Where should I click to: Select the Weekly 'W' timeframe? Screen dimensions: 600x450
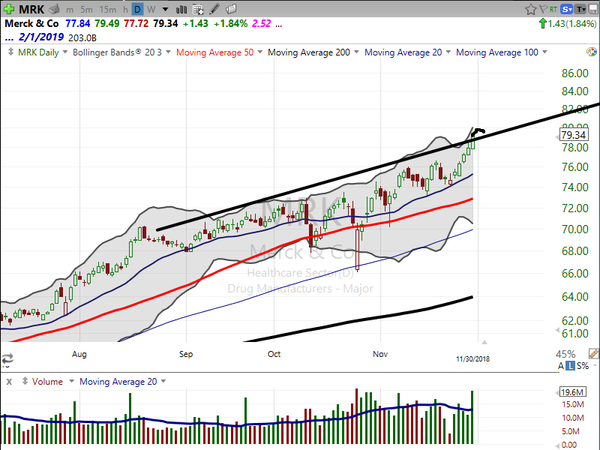[151, 9]
